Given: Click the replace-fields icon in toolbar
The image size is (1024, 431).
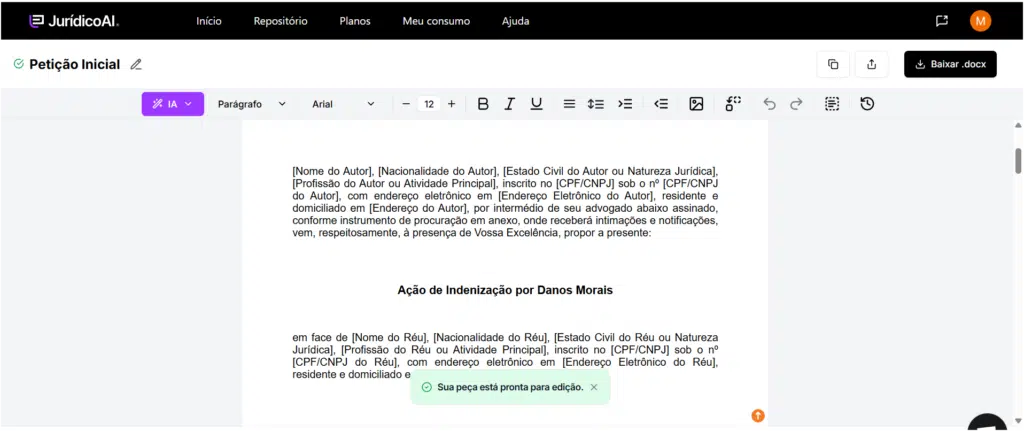Looking at the screenshot, I should (733, 104).
